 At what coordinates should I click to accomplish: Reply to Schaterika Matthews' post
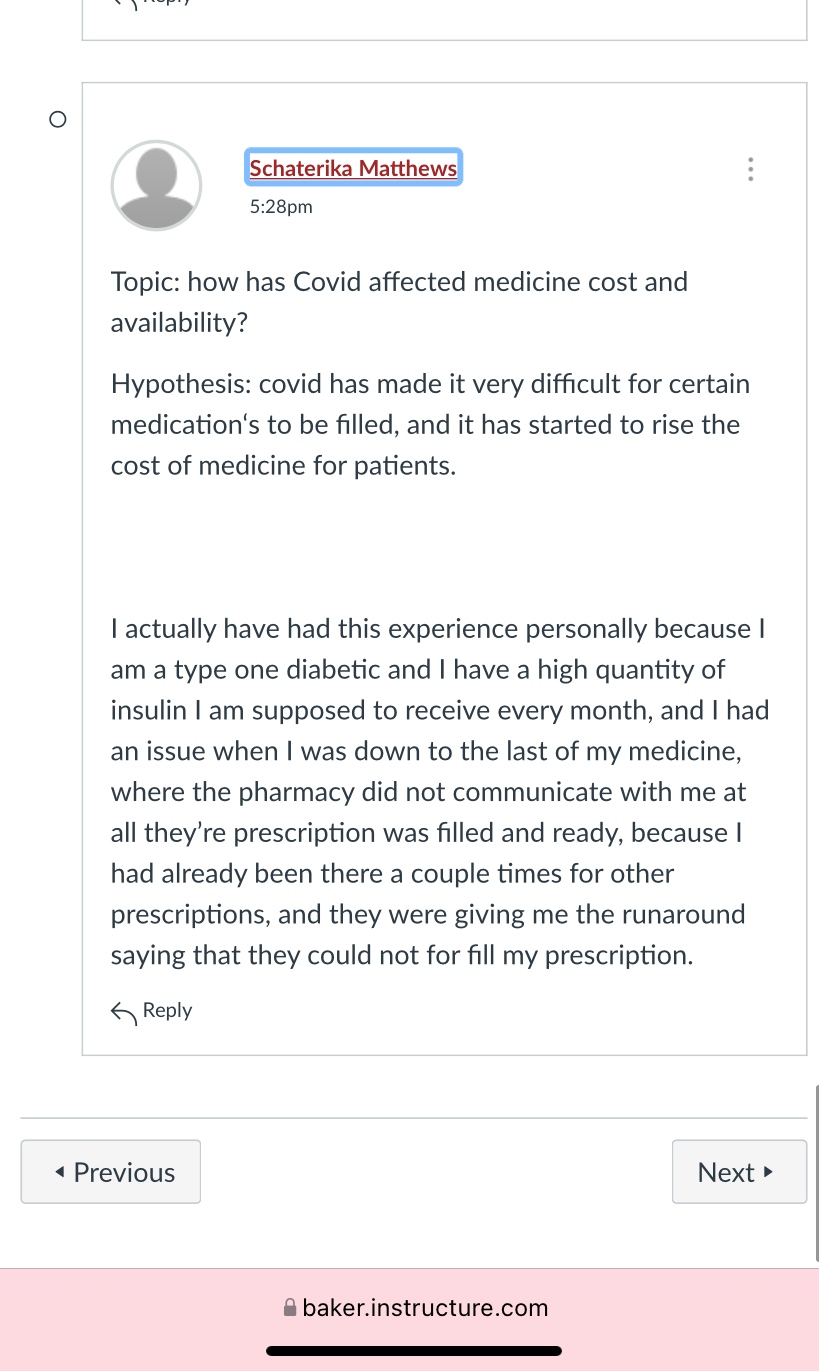(x=152, y=1011)
